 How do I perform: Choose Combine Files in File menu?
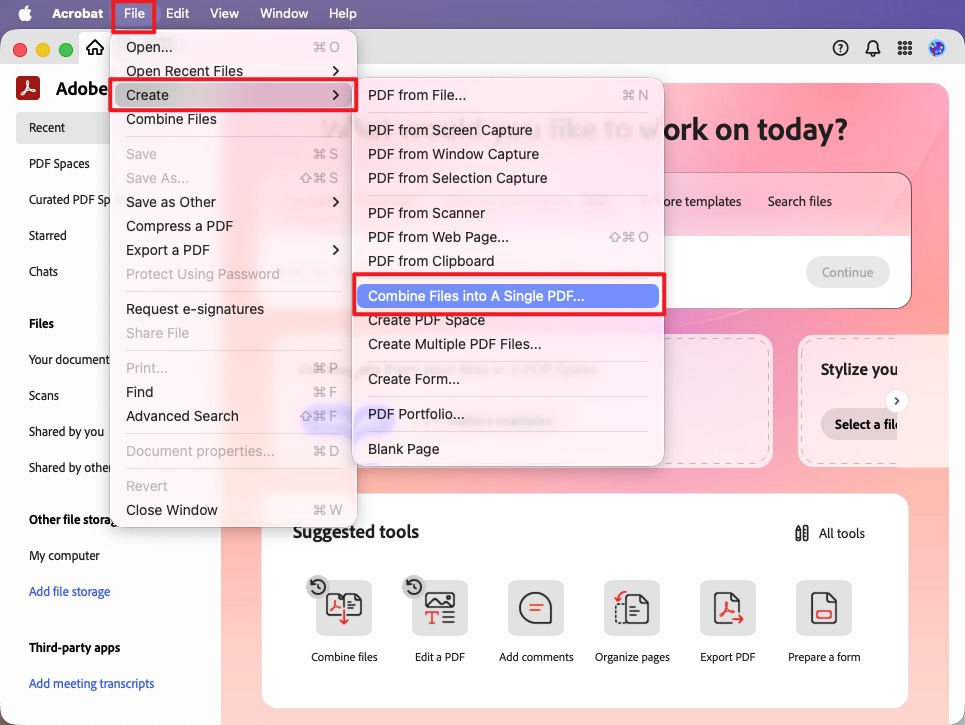coord(233,119)
